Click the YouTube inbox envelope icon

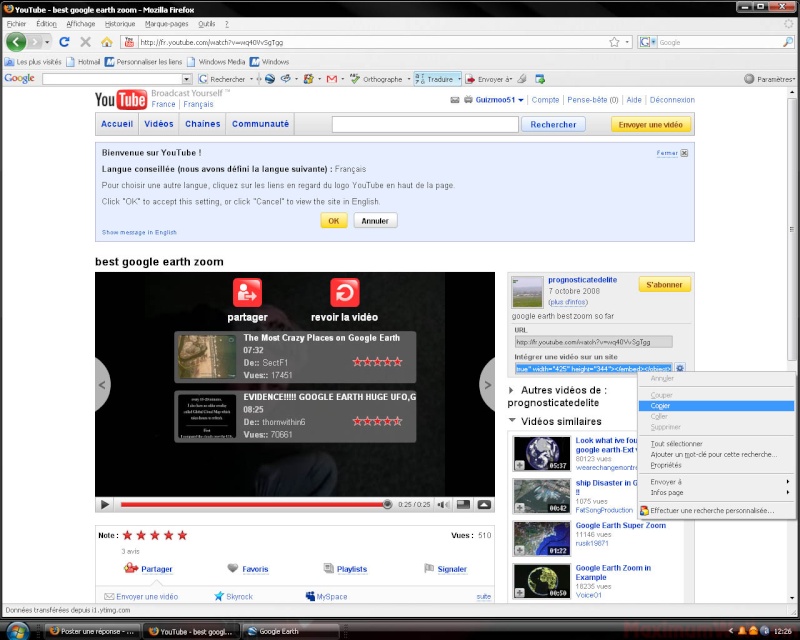[x=455, y=100]
